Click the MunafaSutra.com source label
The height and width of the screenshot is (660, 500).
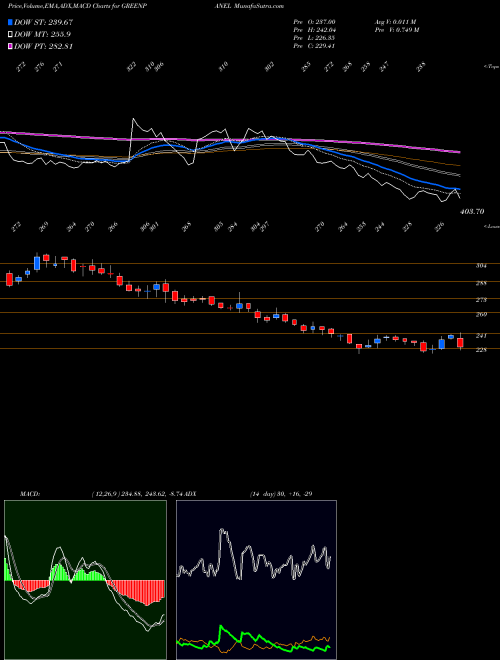pos(260,6)
